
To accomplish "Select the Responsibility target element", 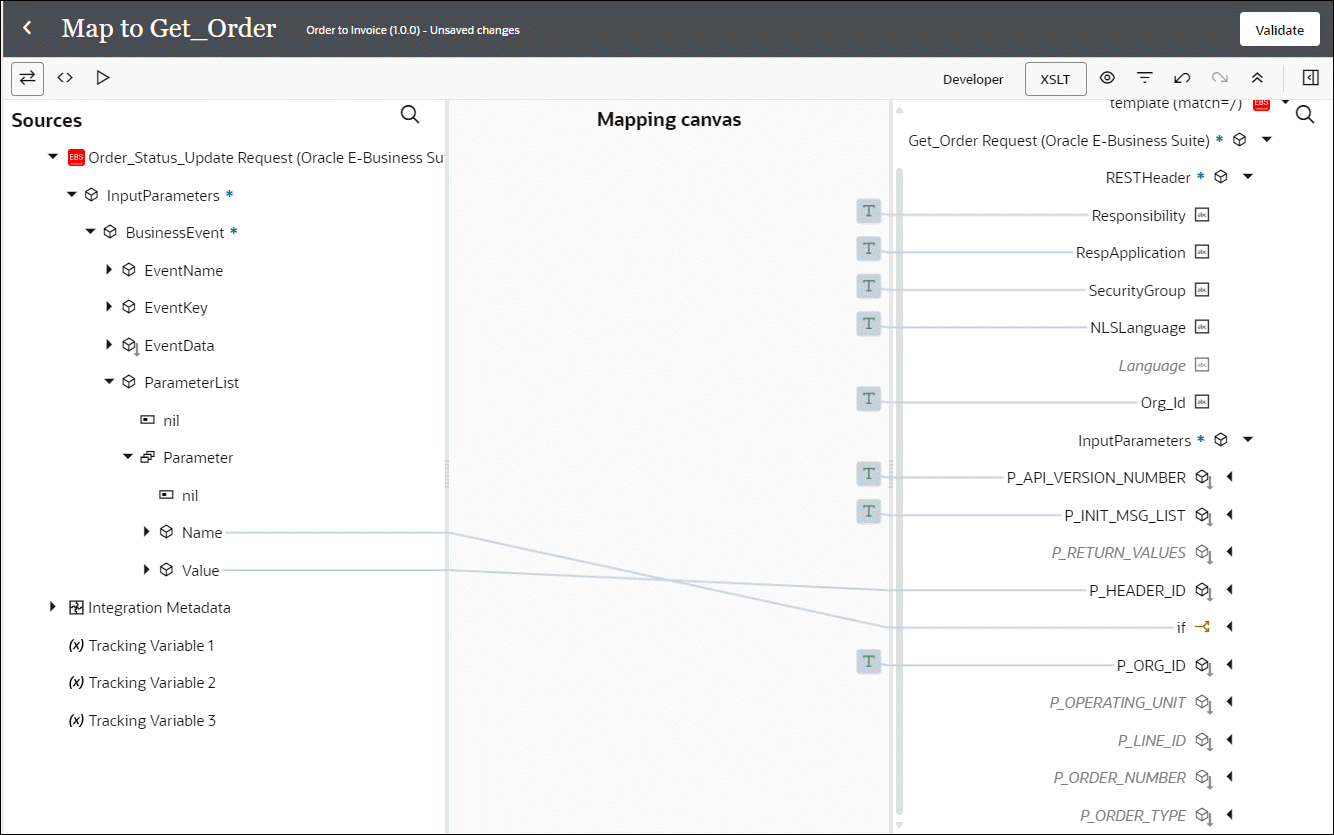I will tap(1139, 215).
